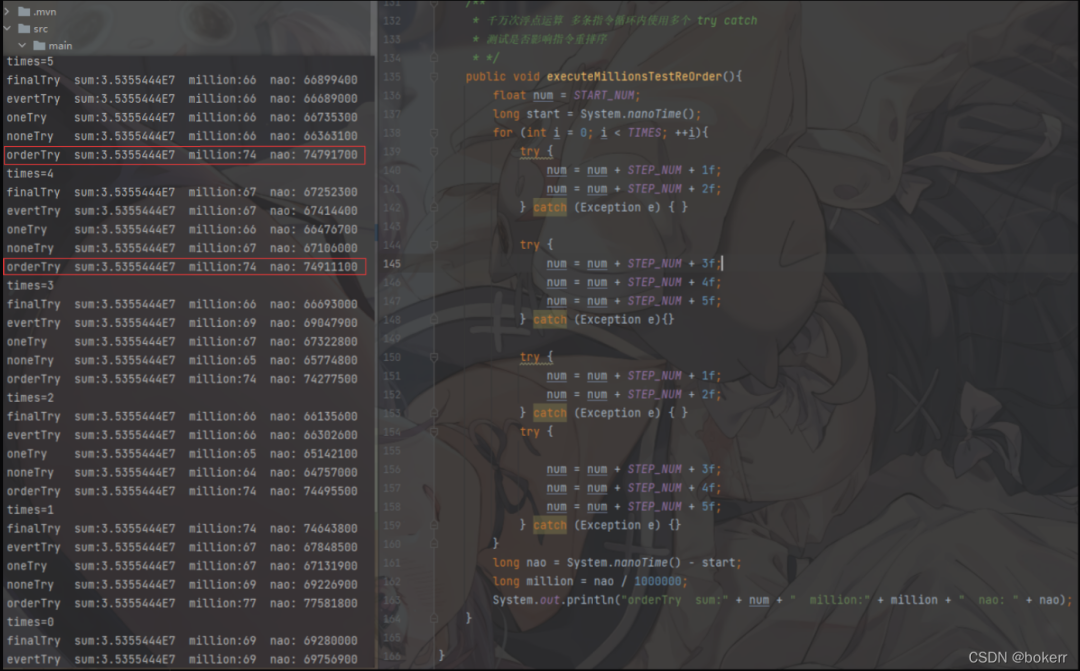The image size is (1080, 671).
Task: Click console row with nao: 66363100
Action: (182, 136)
